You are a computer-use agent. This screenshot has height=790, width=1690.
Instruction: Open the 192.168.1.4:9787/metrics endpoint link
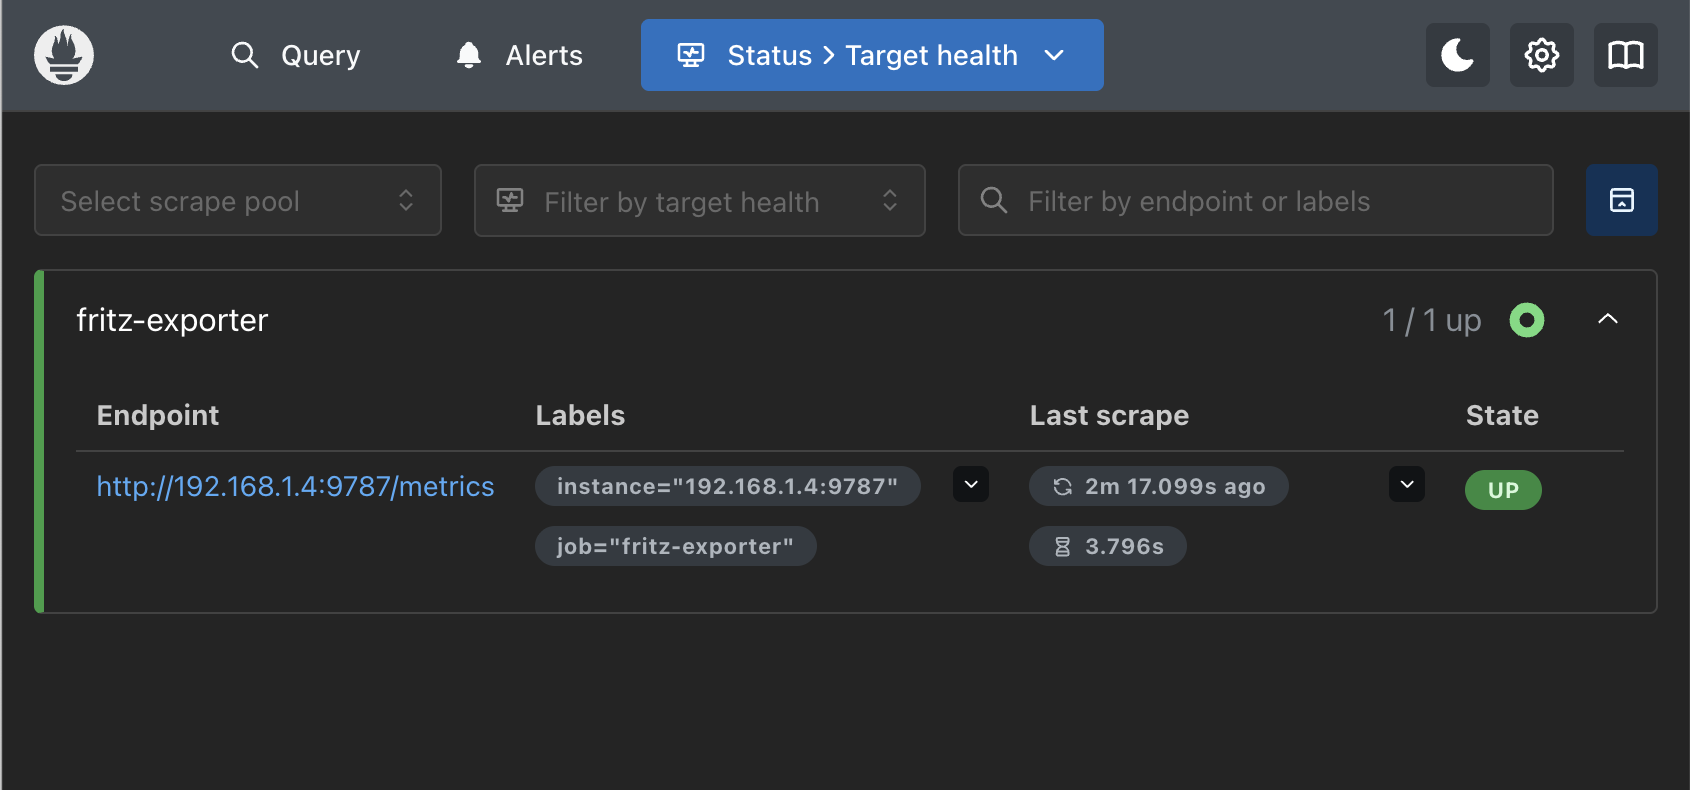click(x=295, y=486)
